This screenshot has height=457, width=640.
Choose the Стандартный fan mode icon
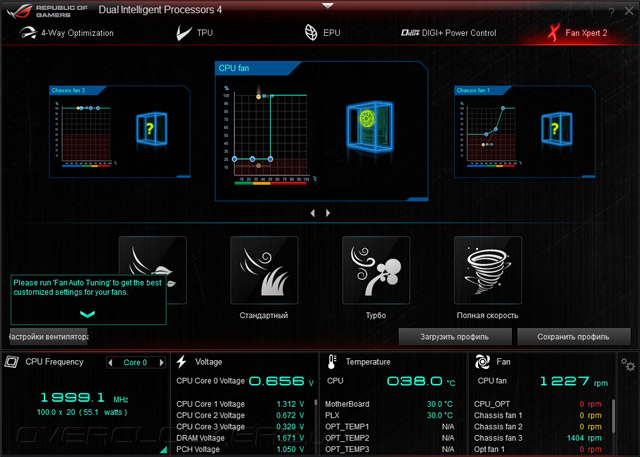pyautogui.click(x=264, y=270)
